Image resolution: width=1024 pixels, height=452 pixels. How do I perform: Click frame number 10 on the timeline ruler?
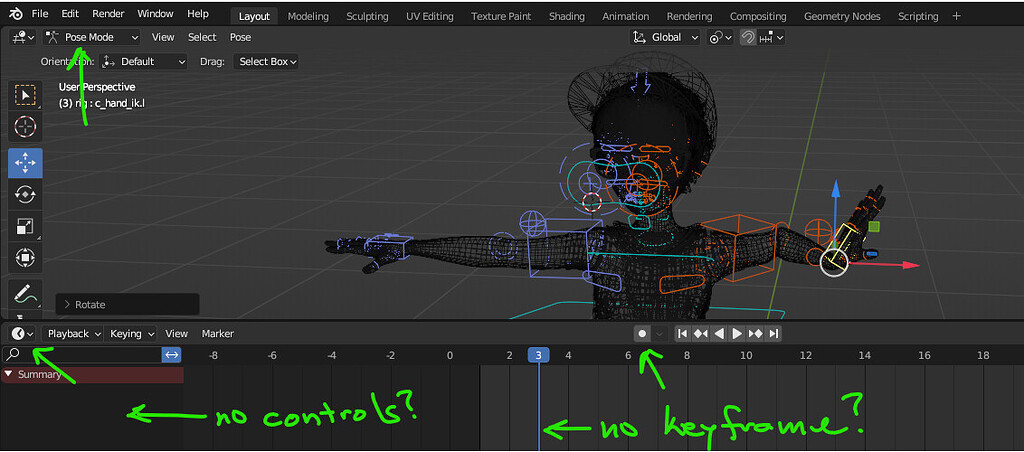coord(746,355)
